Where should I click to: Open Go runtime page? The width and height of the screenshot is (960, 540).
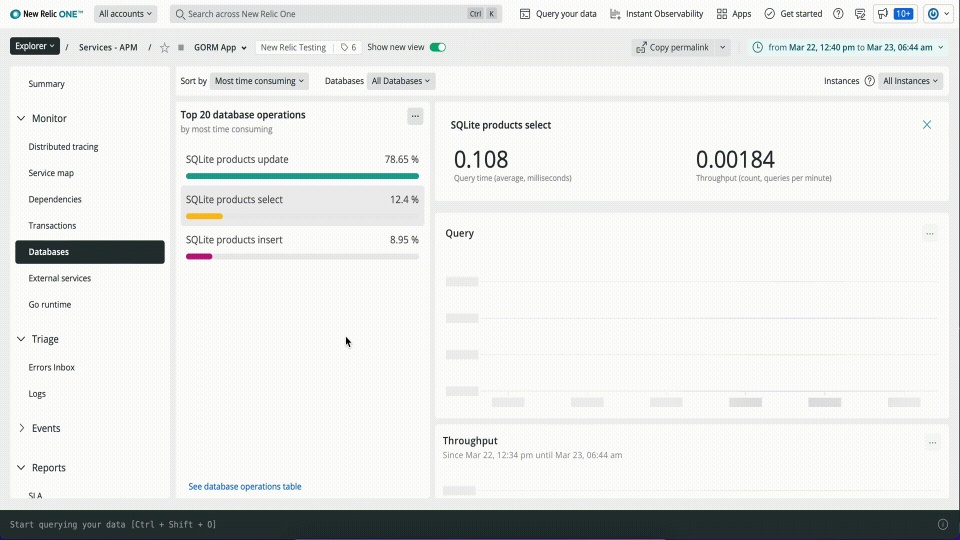[50, 304]
